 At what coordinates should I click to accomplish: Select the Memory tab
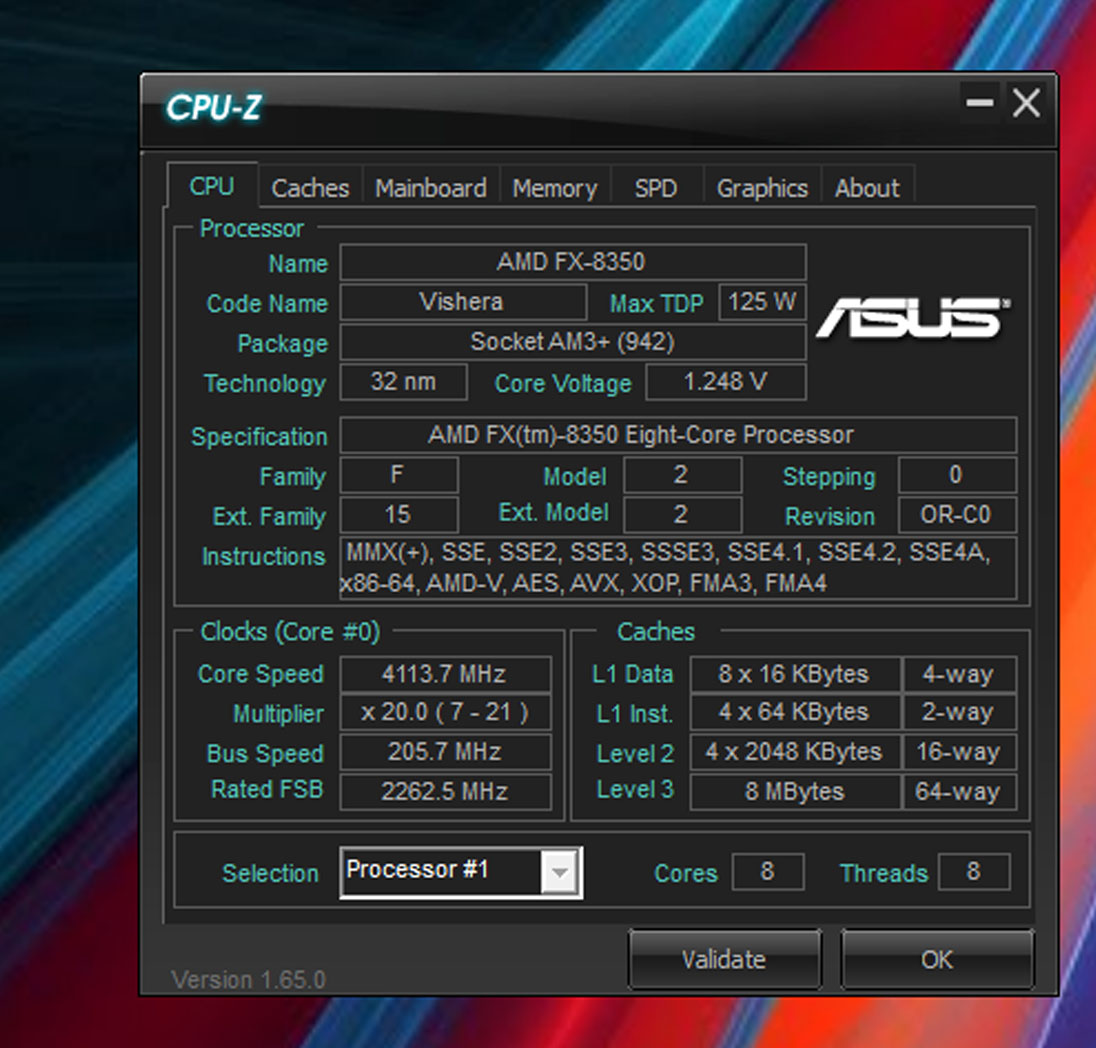[555, 187]
